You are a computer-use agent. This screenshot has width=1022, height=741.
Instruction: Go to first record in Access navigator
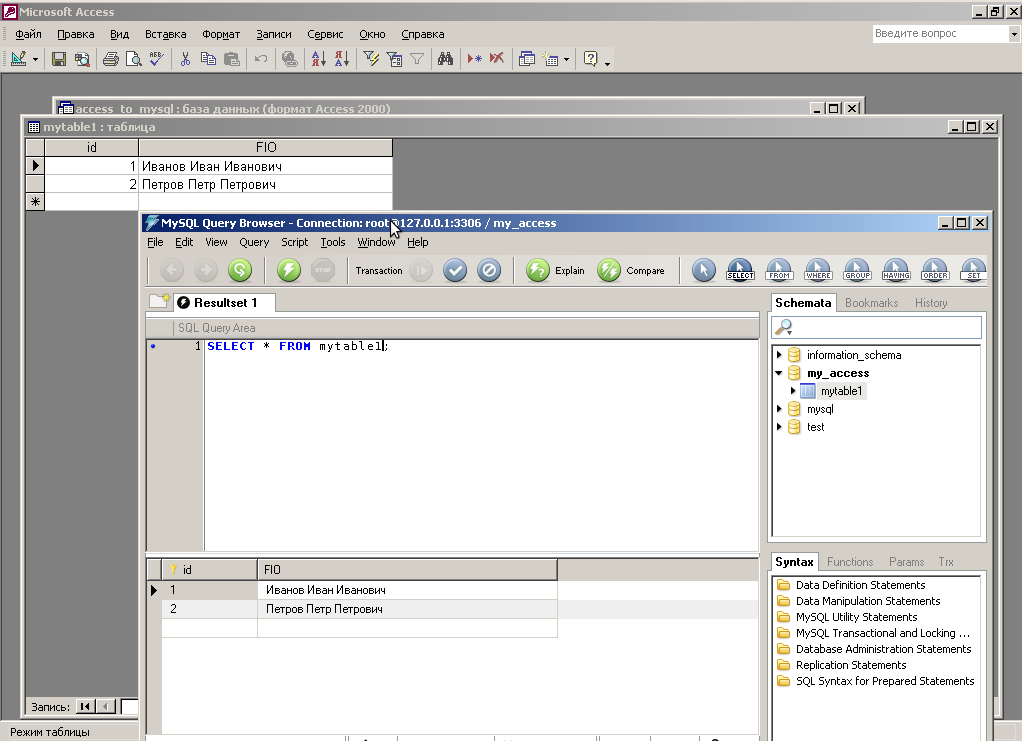[85, 706]
